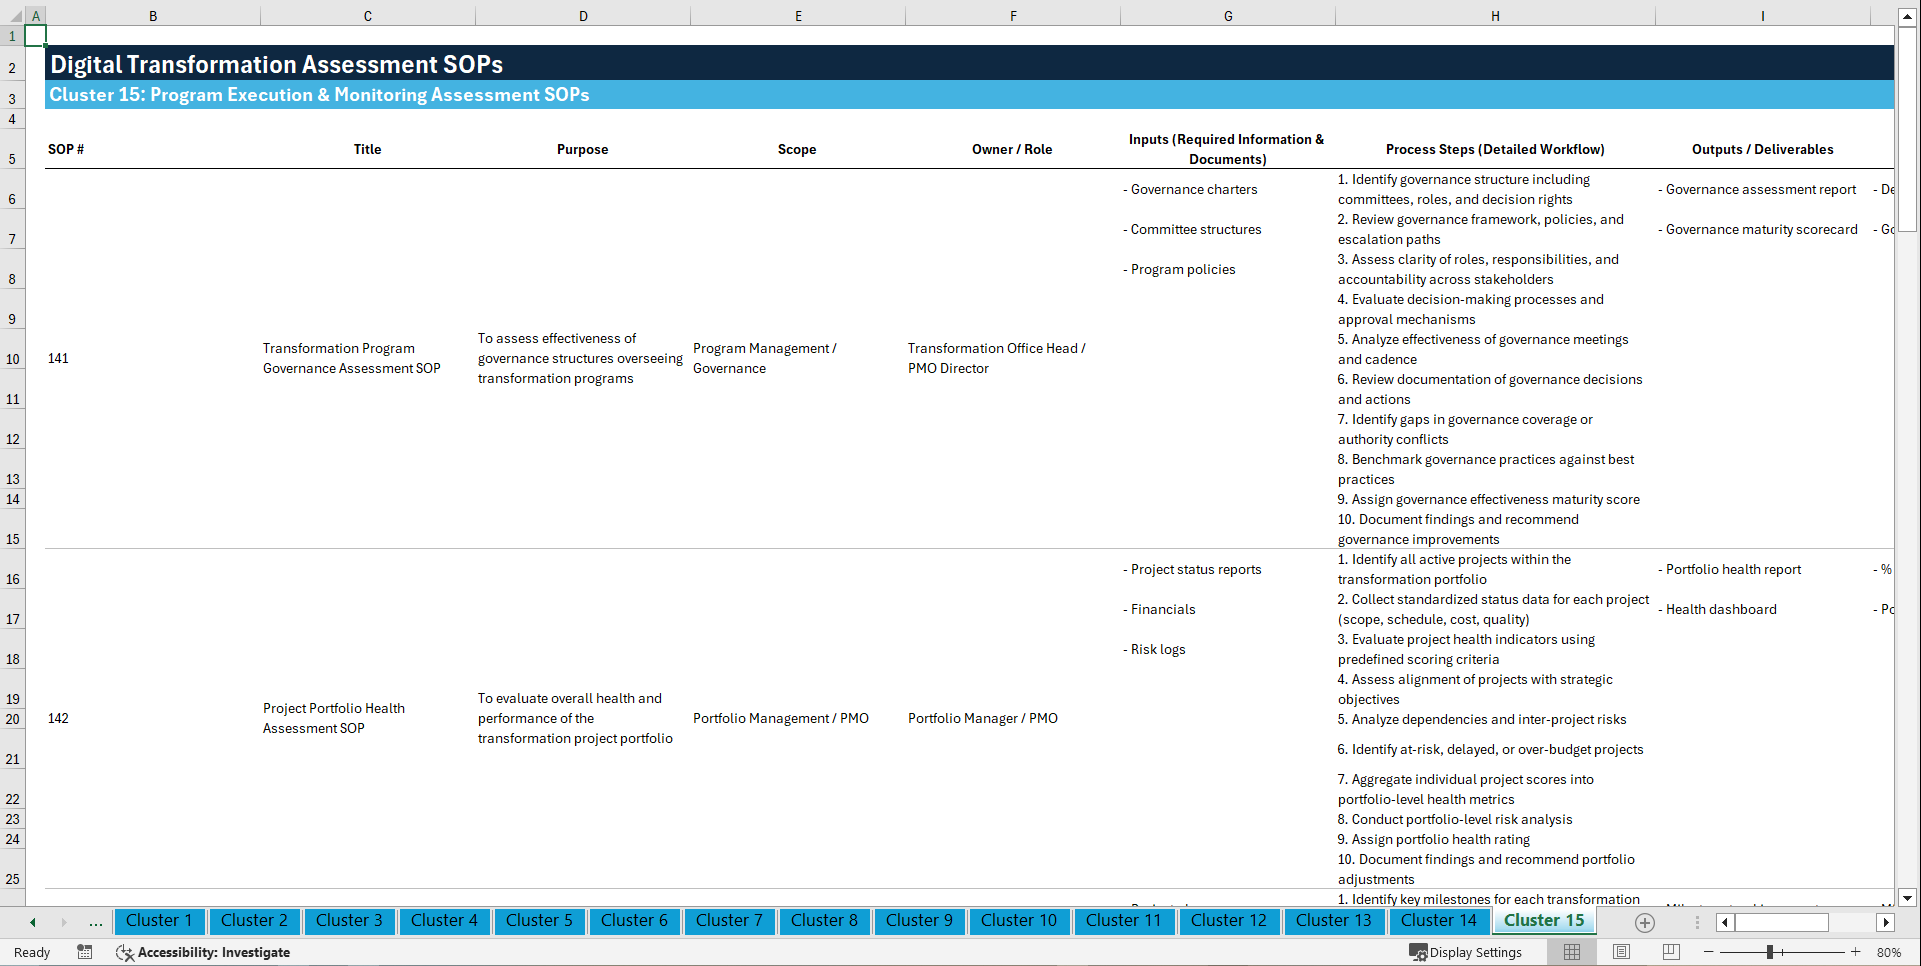Viewport: 1921px width, 966px height.
Task: Select the Cluster 14 tab
Action: pyautogui.click(x=1439, y=921)
